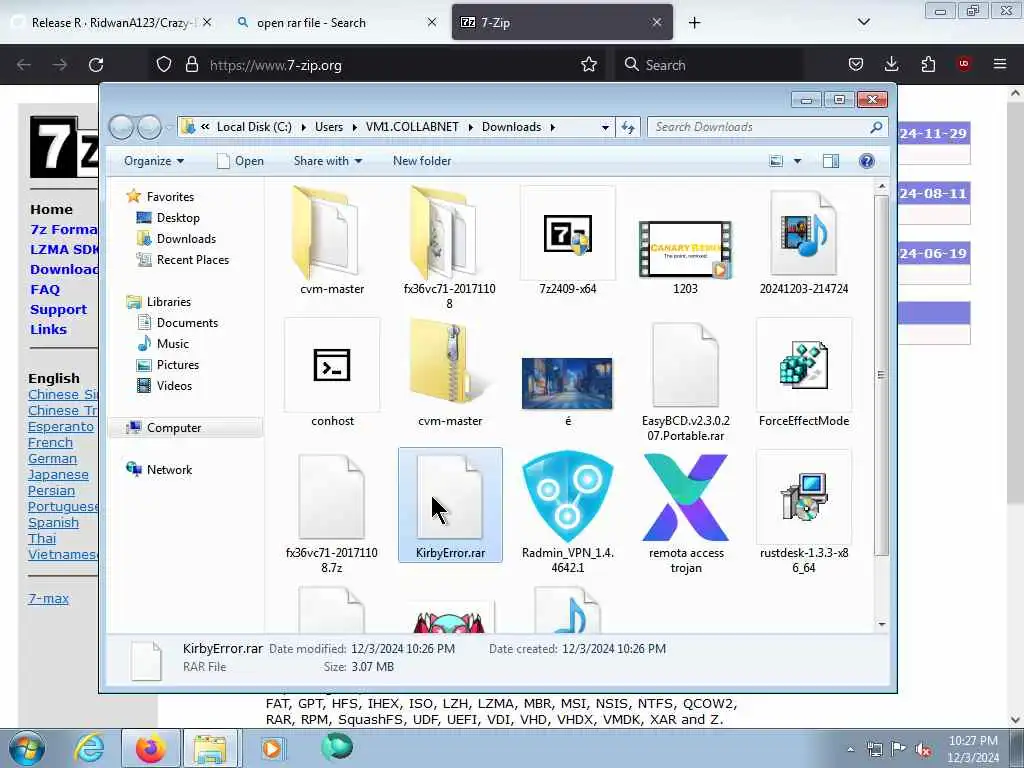Click Users in the breadcrumb path
This screenshot has width=1024, height=768.
pyautogui.click(x=328, y=127)
